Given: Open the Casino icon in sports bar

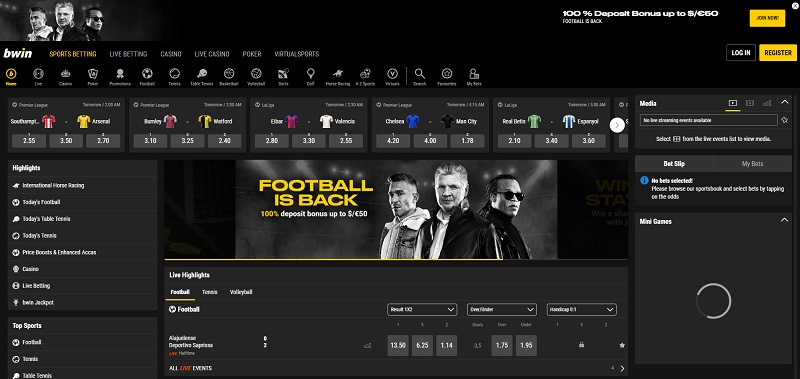Looking at the screenshot, I should [x=65, y=77].
